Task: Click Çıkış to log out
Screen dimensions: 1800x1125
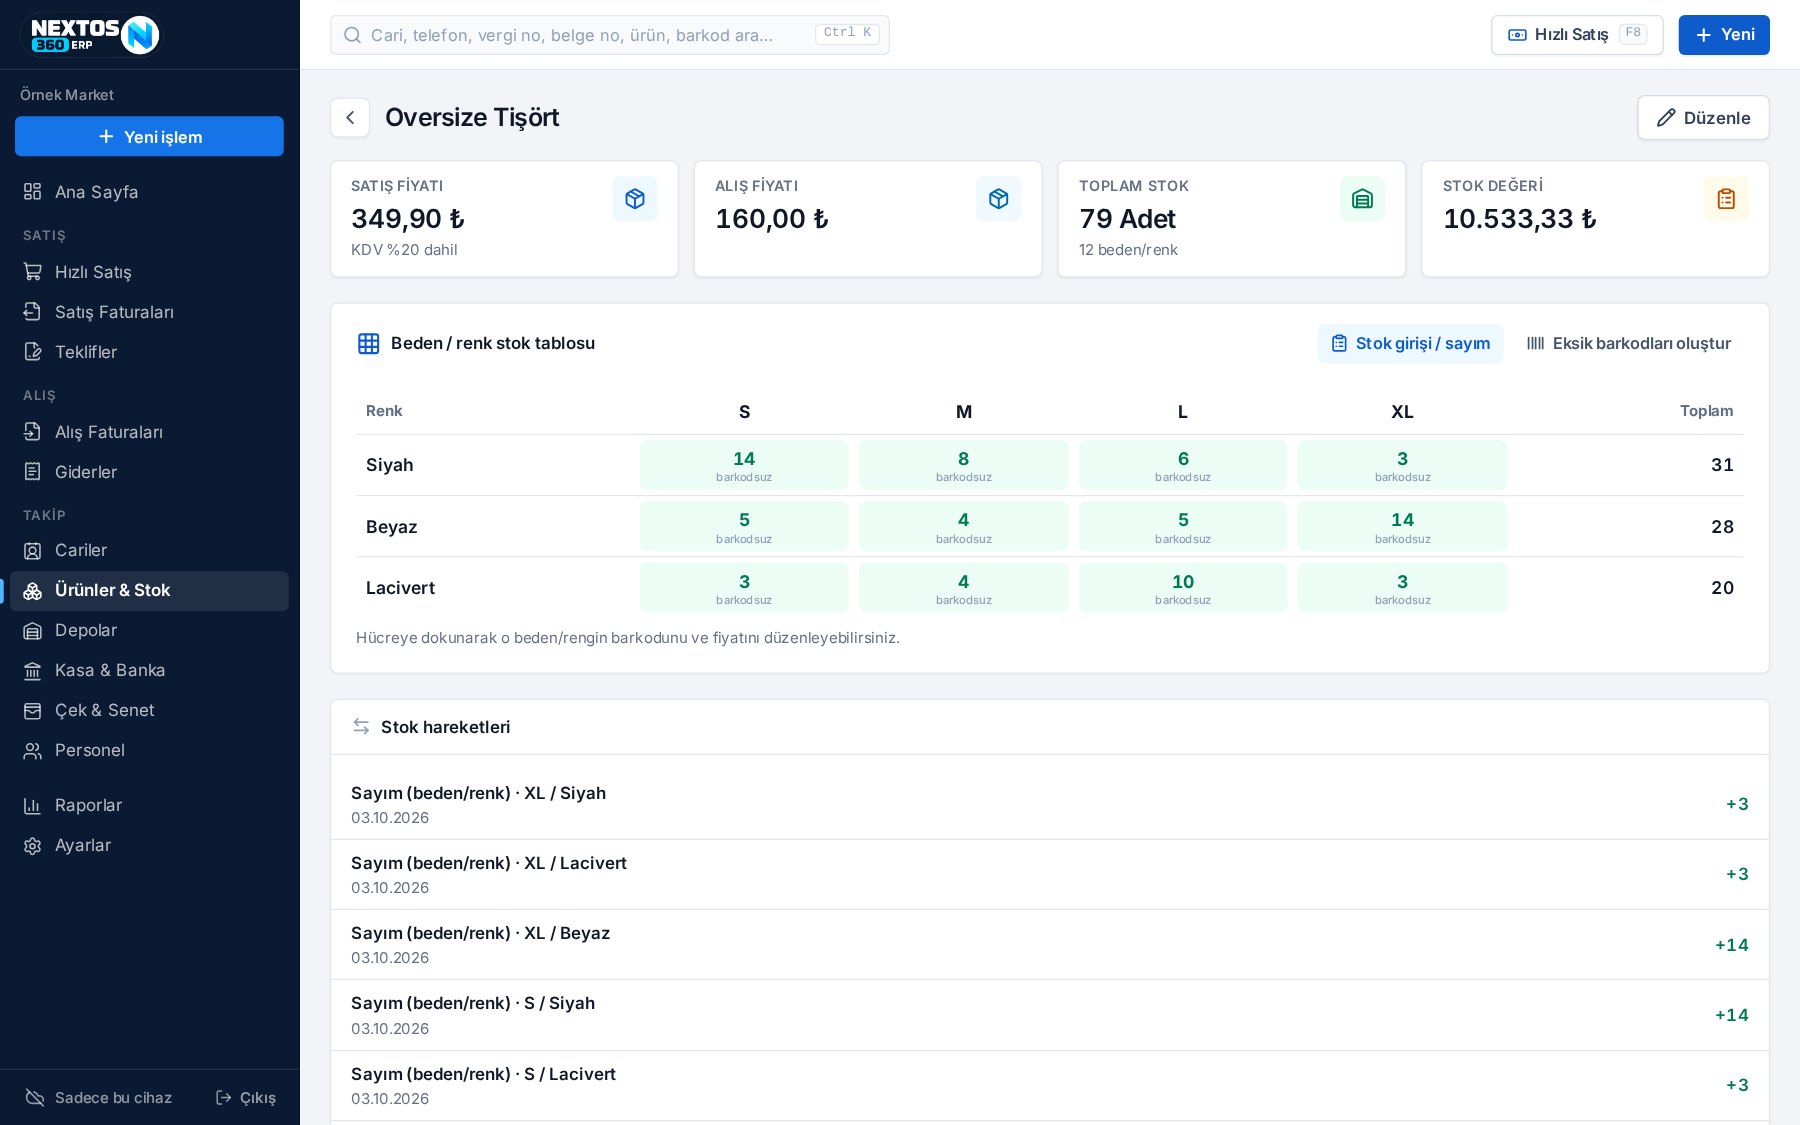Action: tap(246, 1098)
